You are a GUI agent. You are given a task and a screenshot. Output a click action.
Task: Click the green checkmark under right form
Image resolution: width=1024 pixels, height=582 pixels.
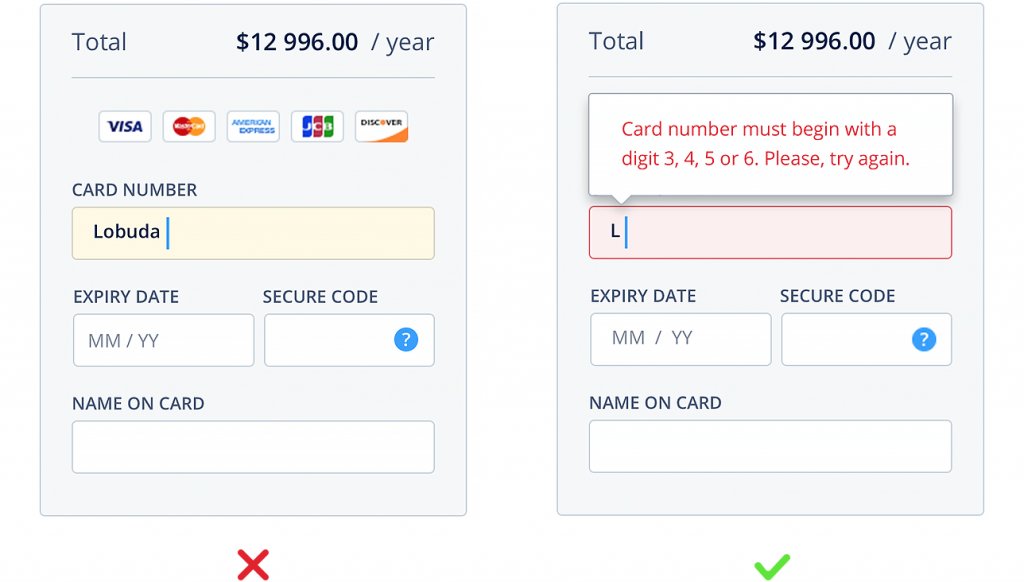click(x=771, y=565)
